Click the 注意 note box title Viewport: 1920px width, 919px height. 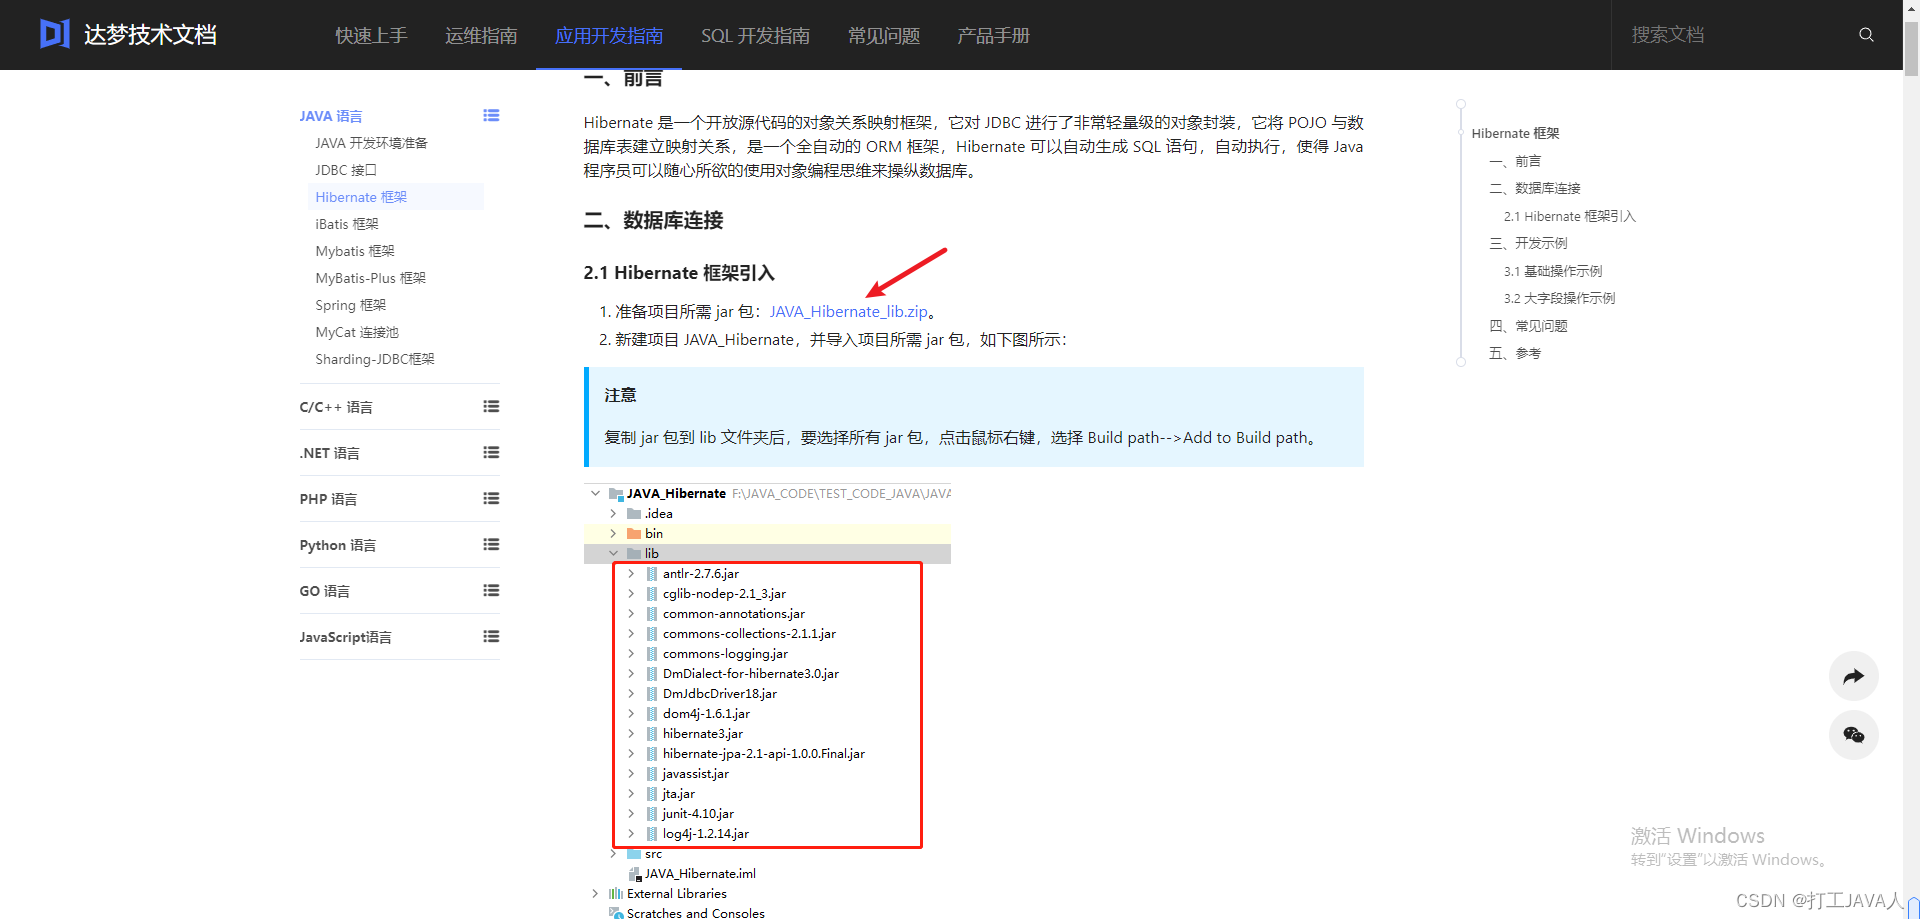[620, 395]
